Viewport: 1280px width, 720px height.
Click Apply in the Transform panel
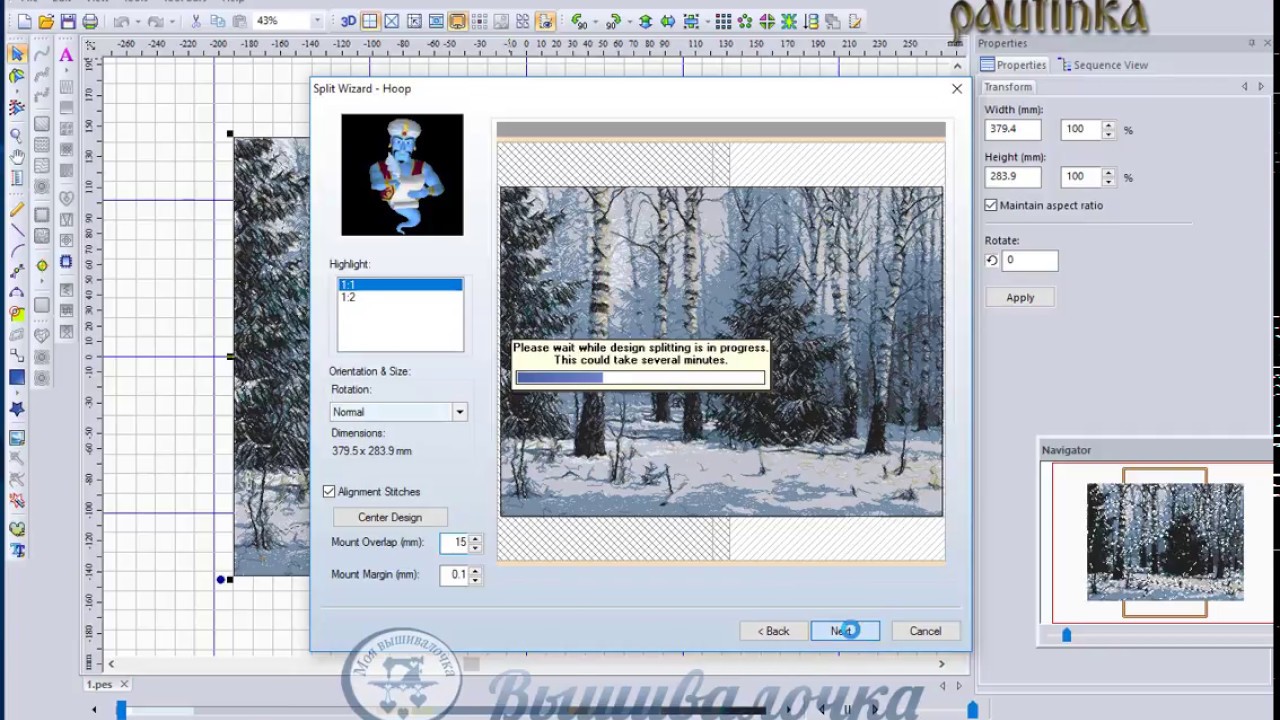click(x=1020, y=298)
